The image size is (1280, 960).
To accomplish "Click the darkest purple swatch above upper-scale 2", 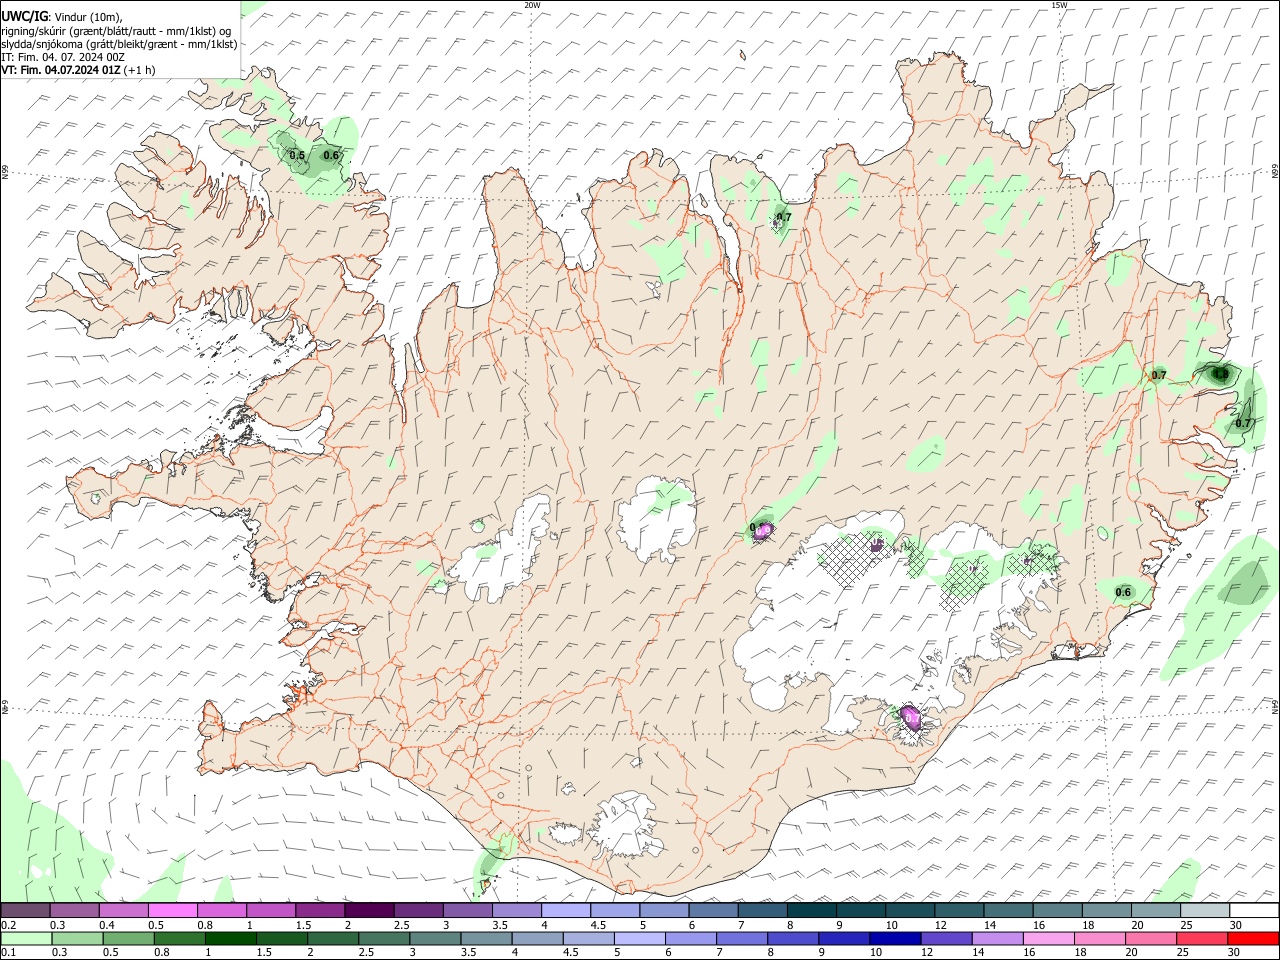I will coord(369,910).
